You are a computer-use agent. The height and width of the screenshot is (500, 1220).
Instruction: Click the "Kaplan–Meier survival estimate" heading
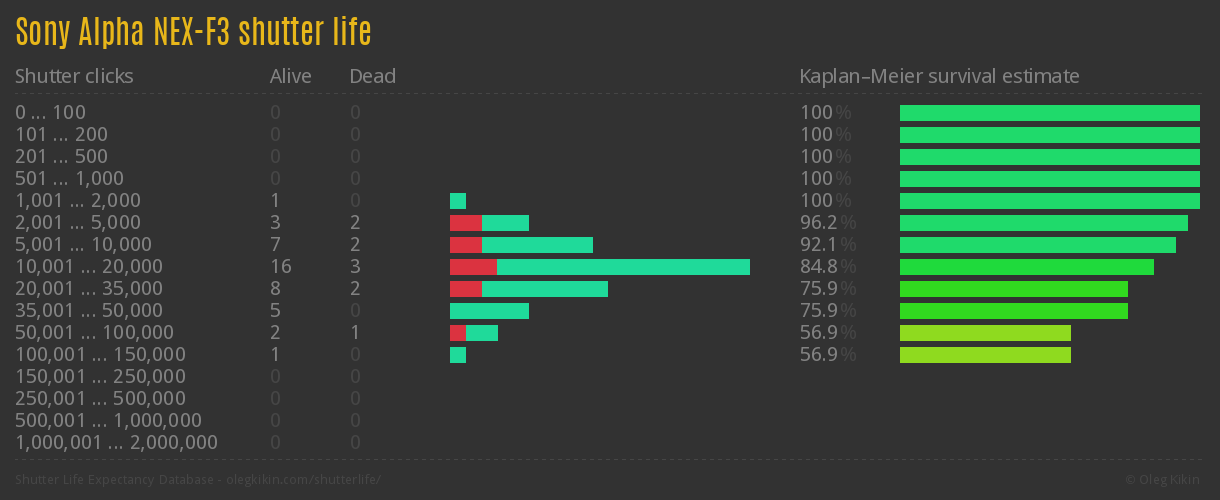point(939,76)
